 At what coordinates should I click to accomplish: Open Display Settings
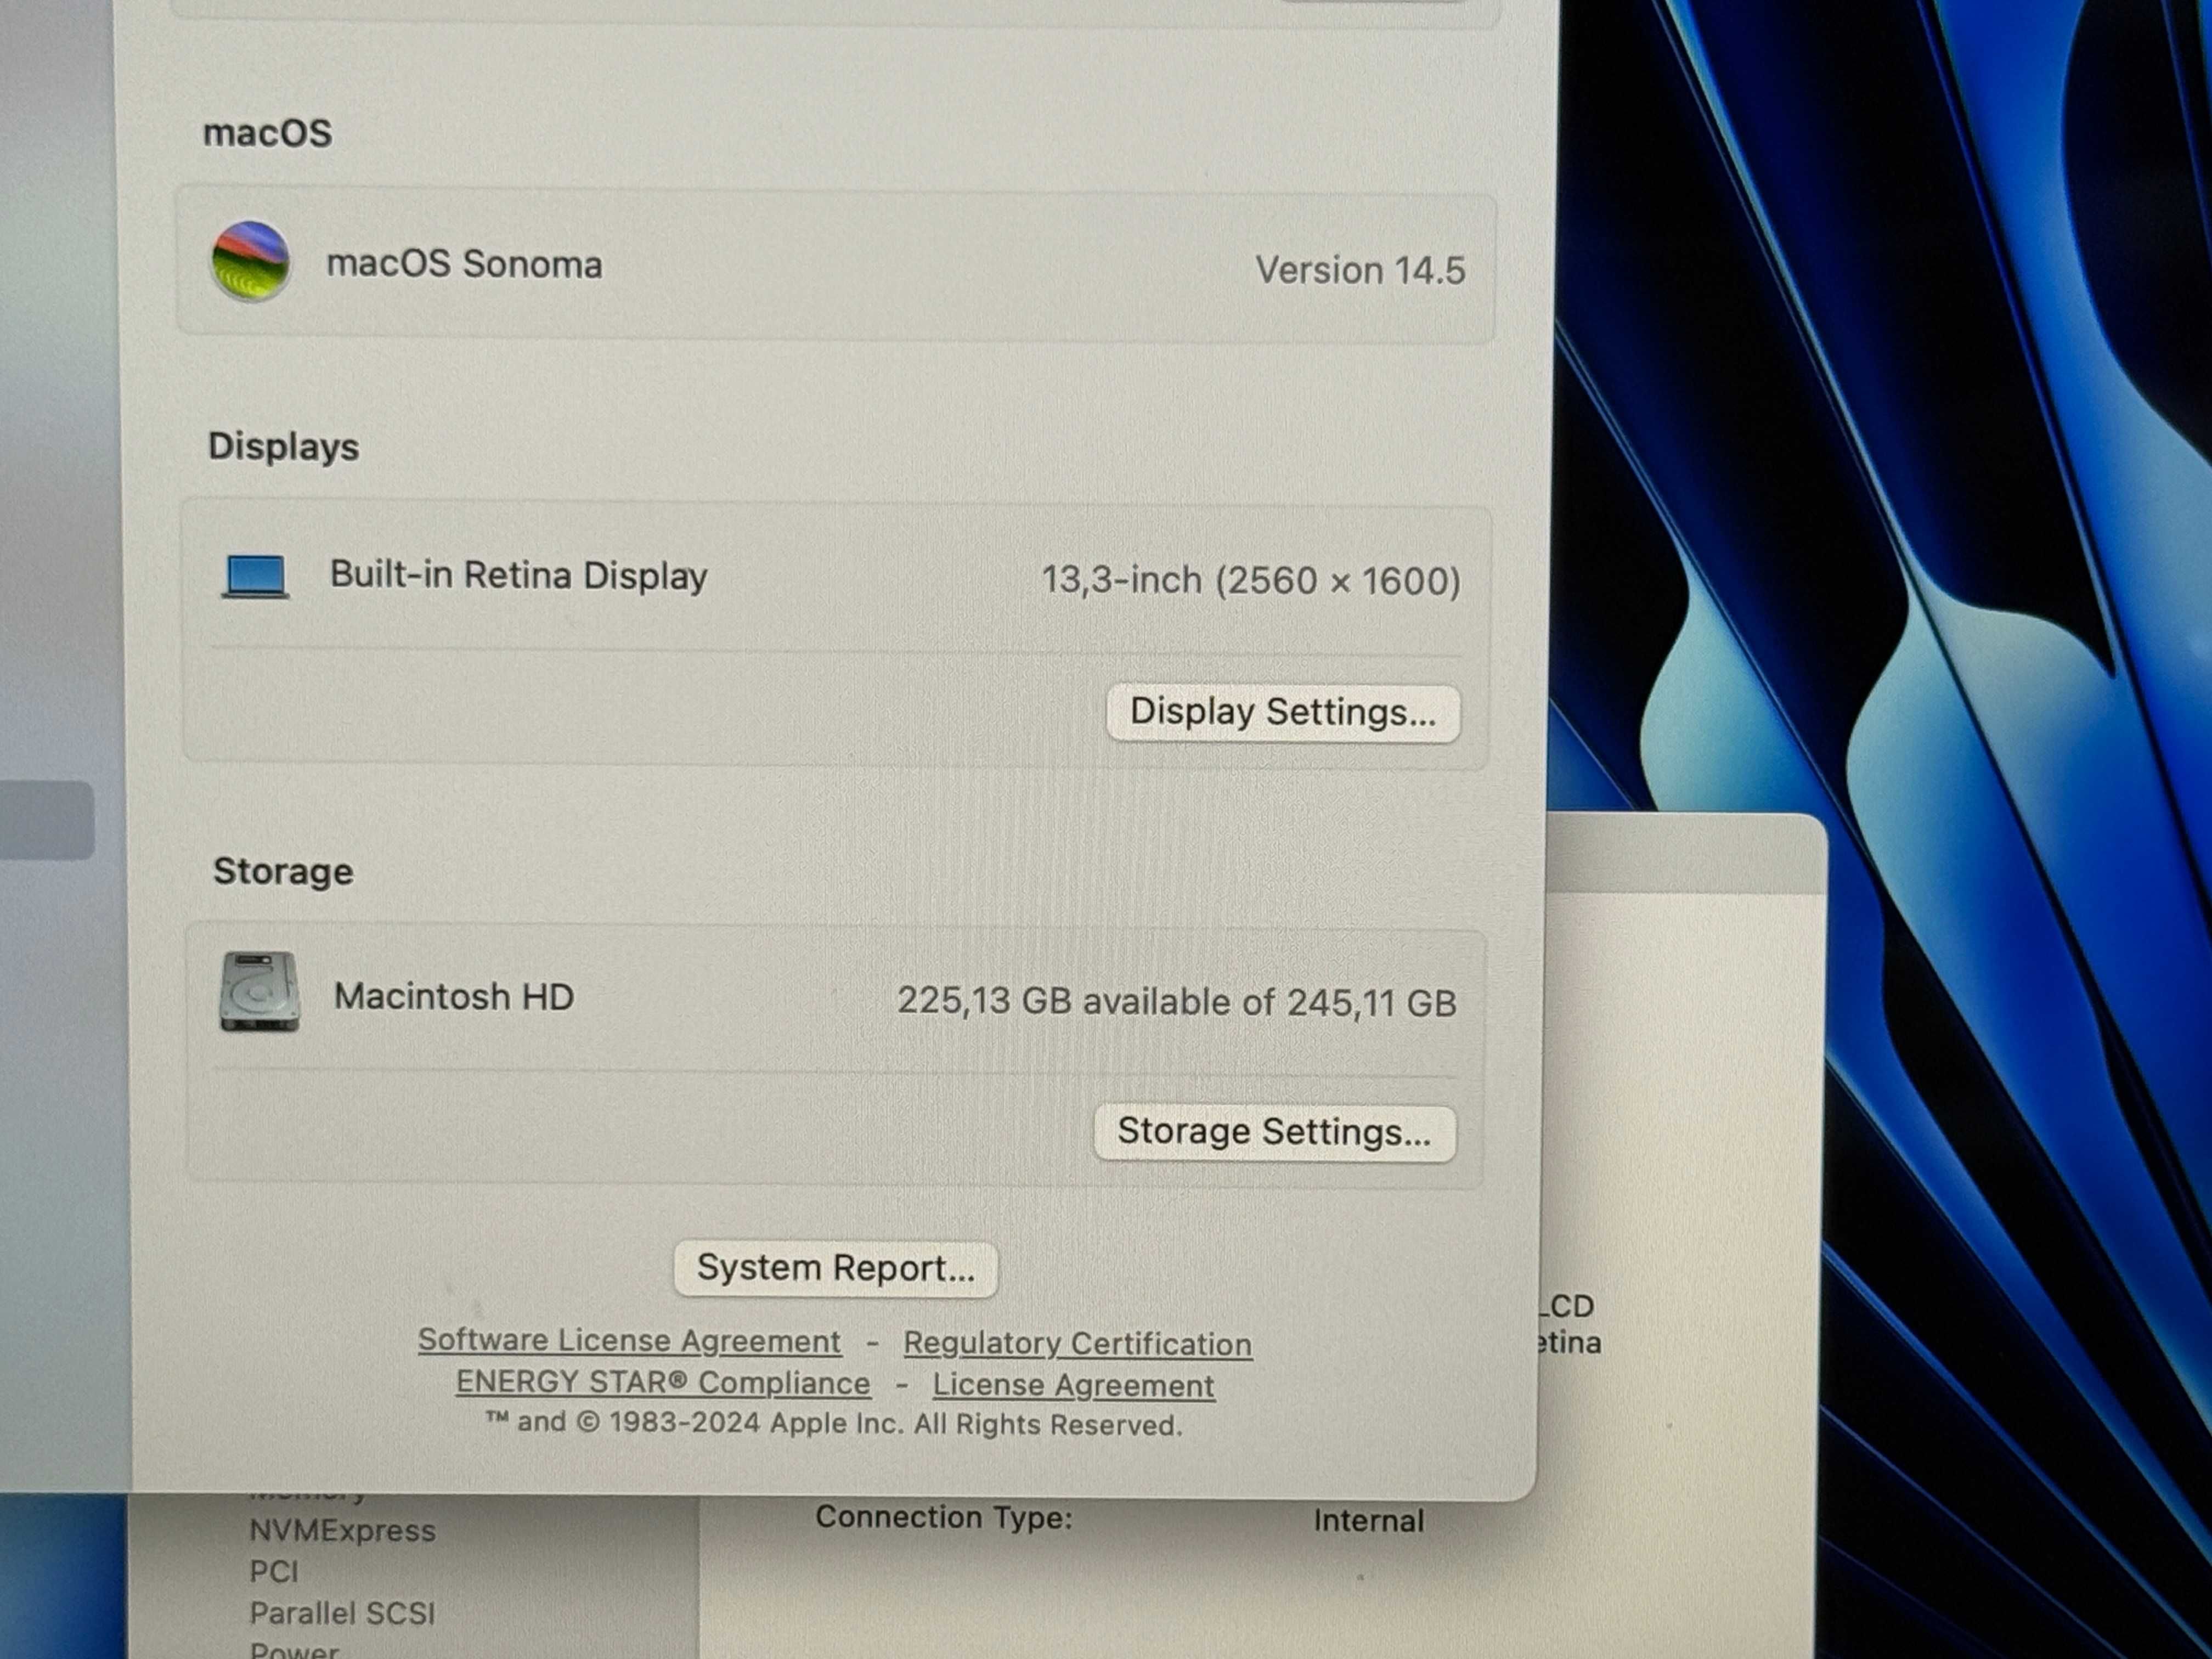(1283, 713)
